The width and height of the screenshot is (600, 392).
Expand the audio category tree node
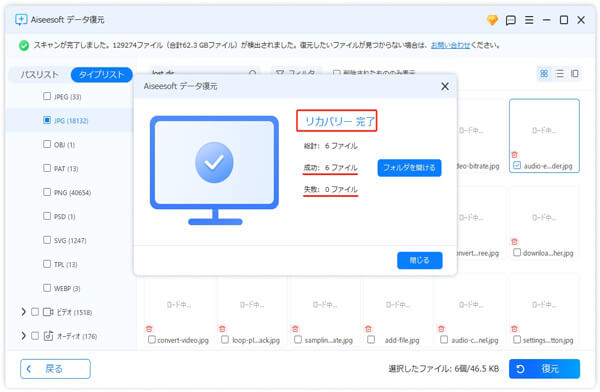point(23,336)
